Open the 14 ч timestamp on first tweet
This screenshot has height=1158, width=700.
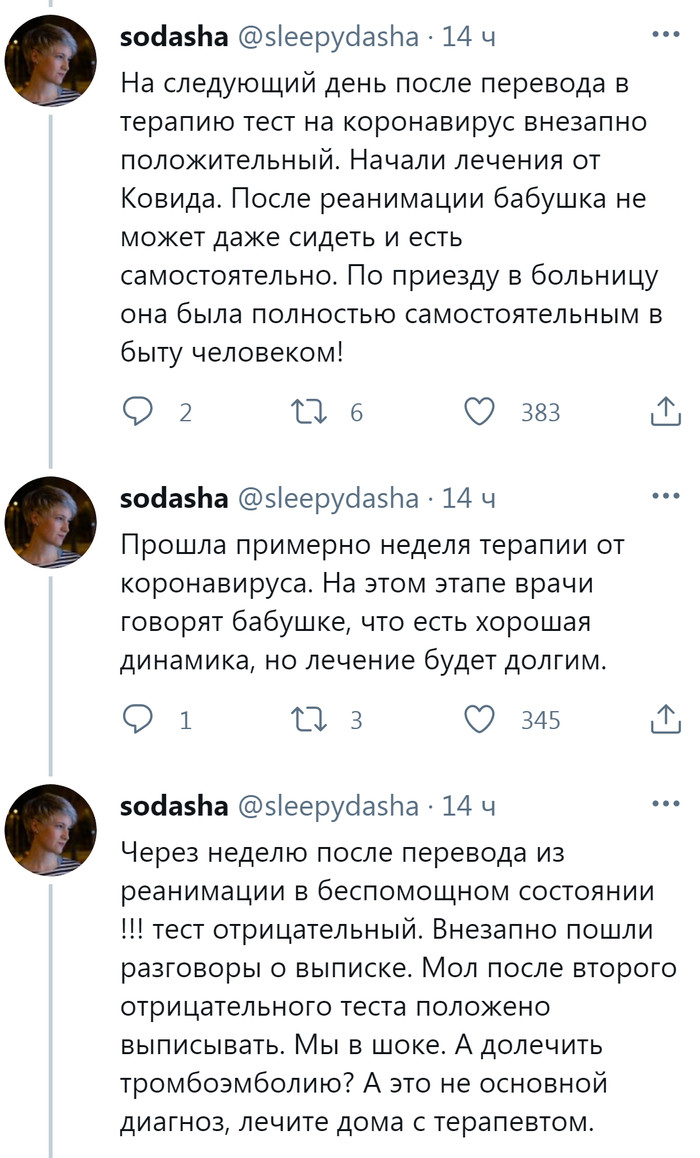pyautogui.click(x=468, y=37)
